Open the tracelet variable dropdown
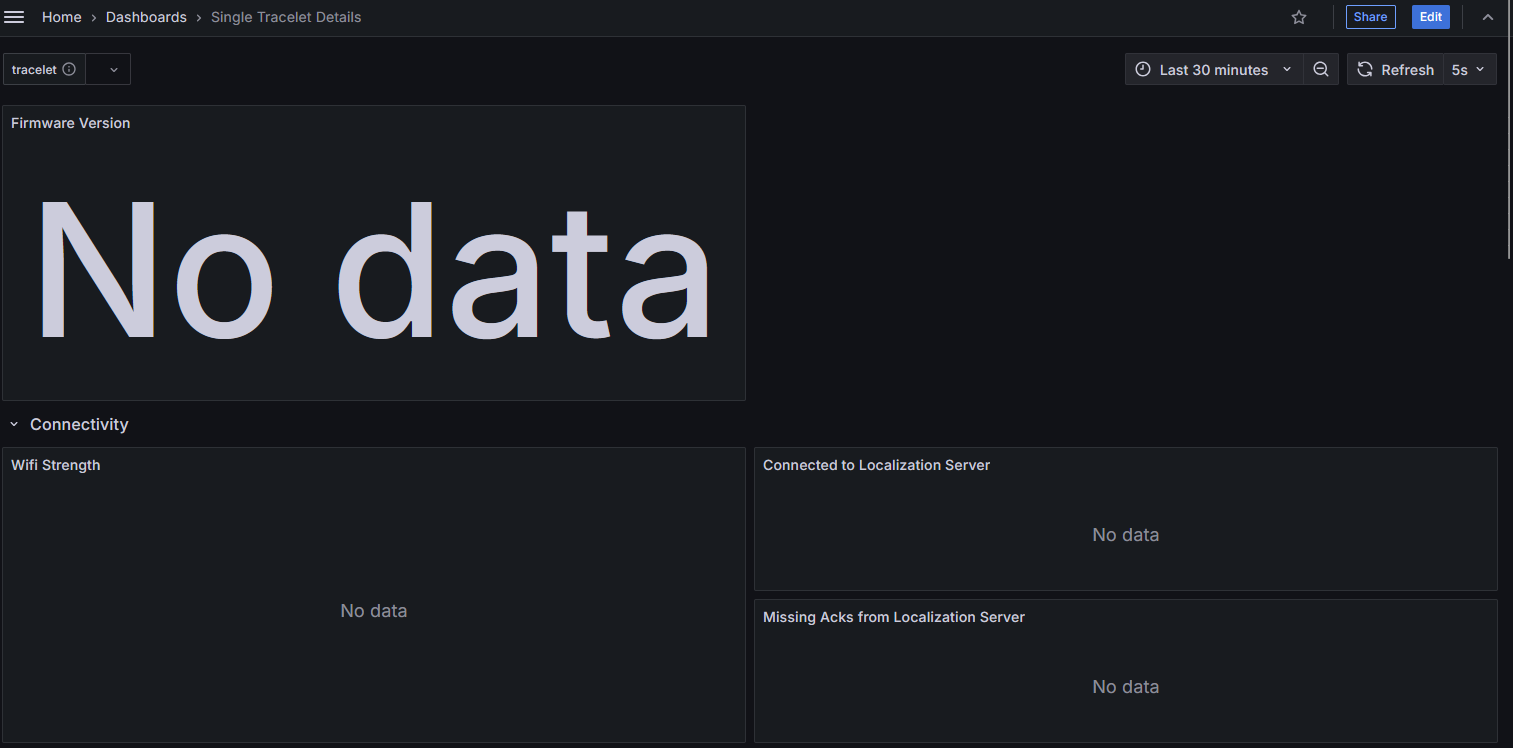 [108, 69]
